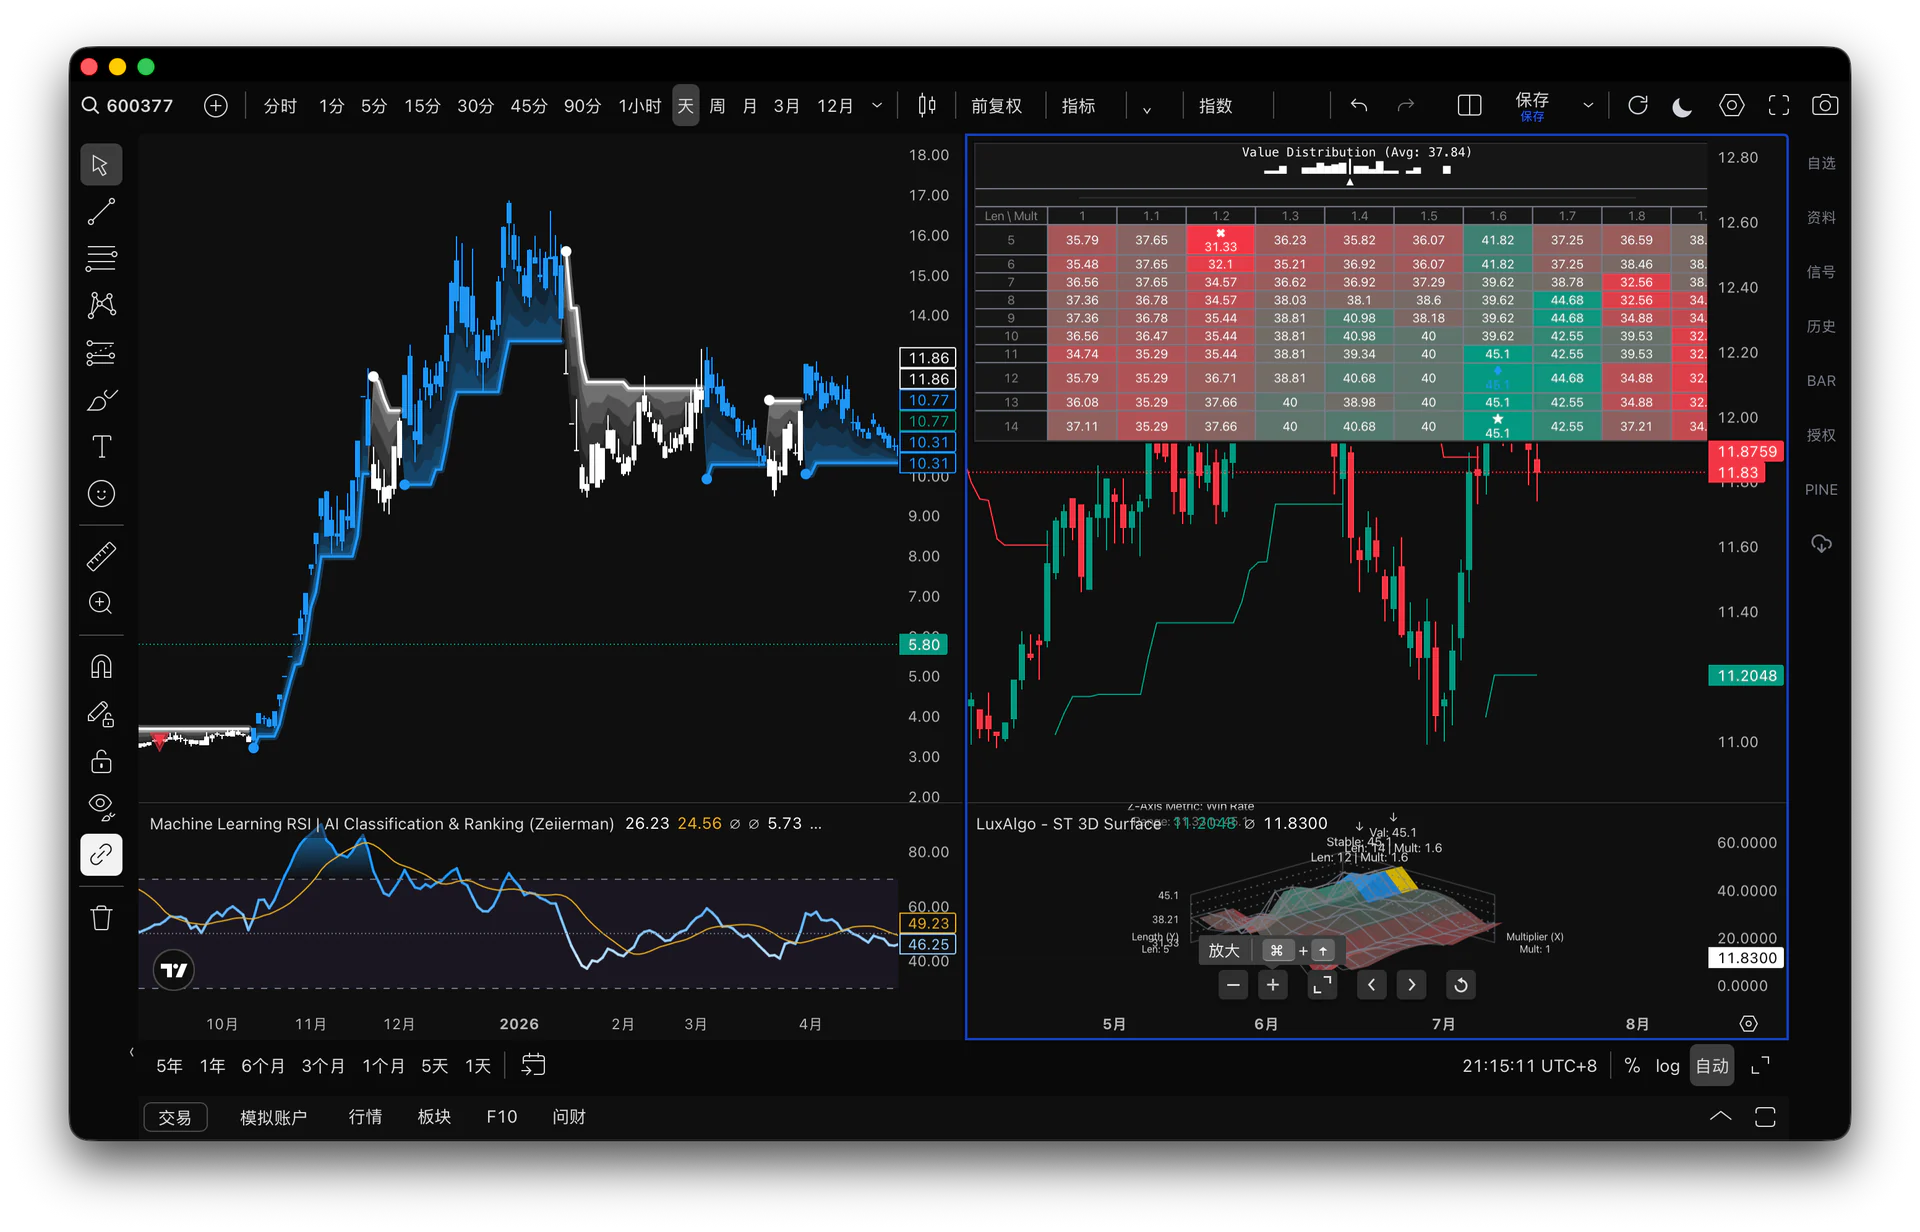Select the 12月 interval
This screenshot has height=1232, width=1920.
835,106
